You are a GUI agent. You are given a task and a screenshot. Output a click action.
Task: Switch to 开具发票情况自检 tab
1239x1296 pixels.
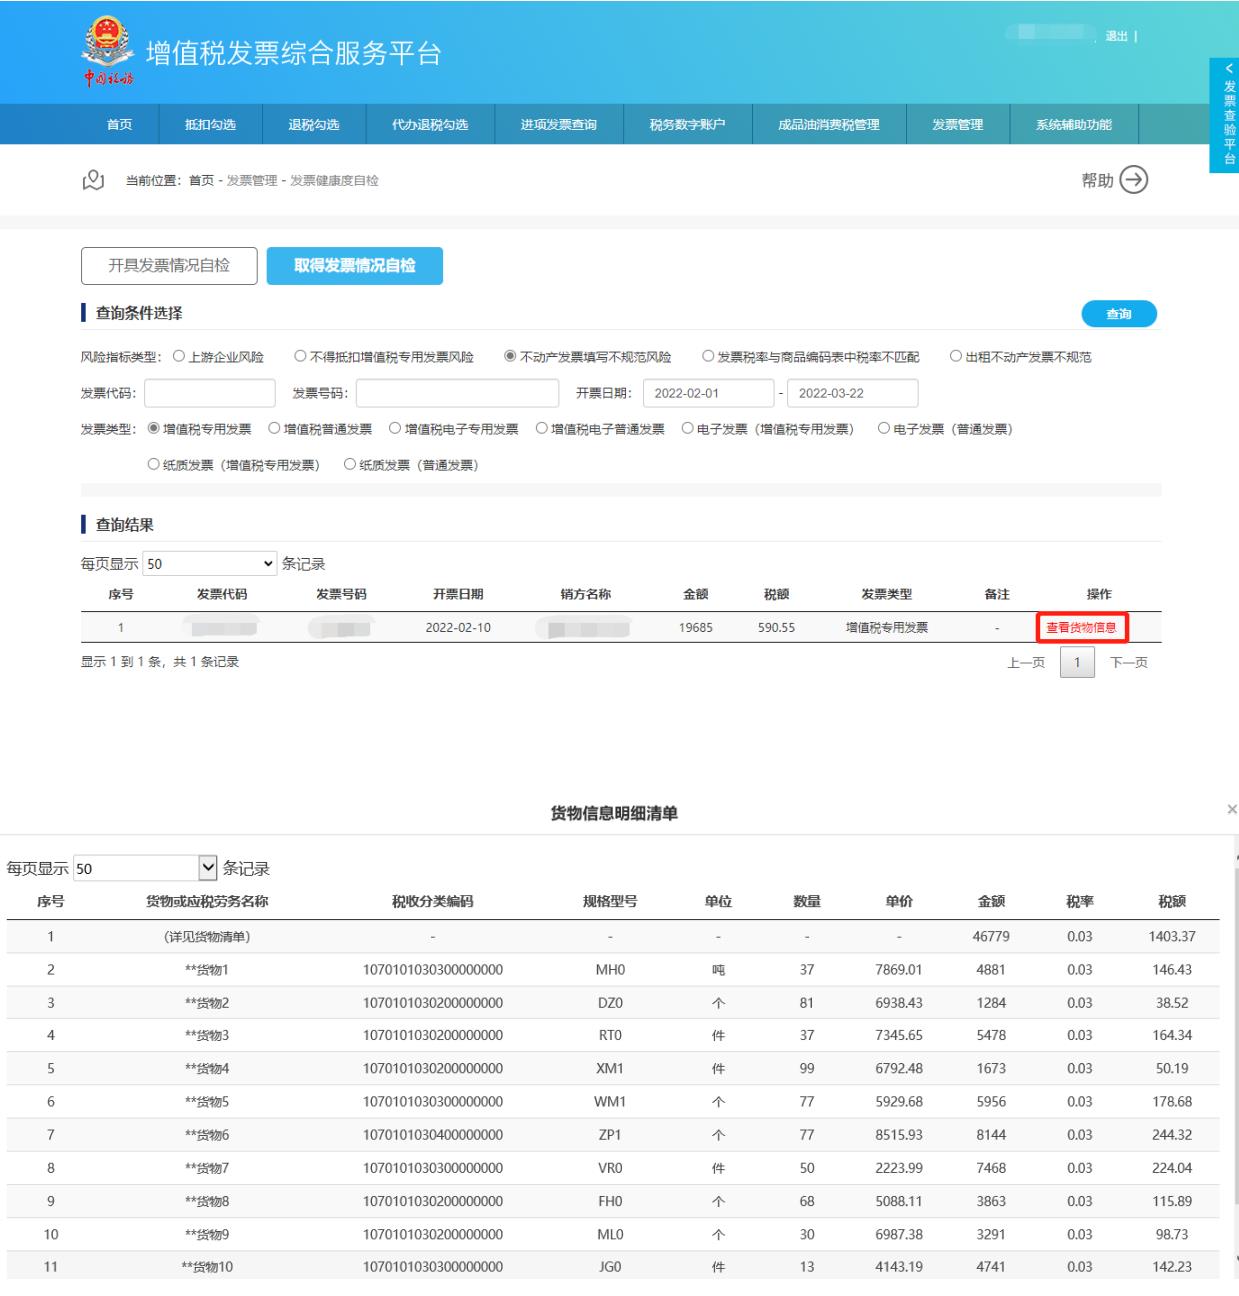click(169, 266)
